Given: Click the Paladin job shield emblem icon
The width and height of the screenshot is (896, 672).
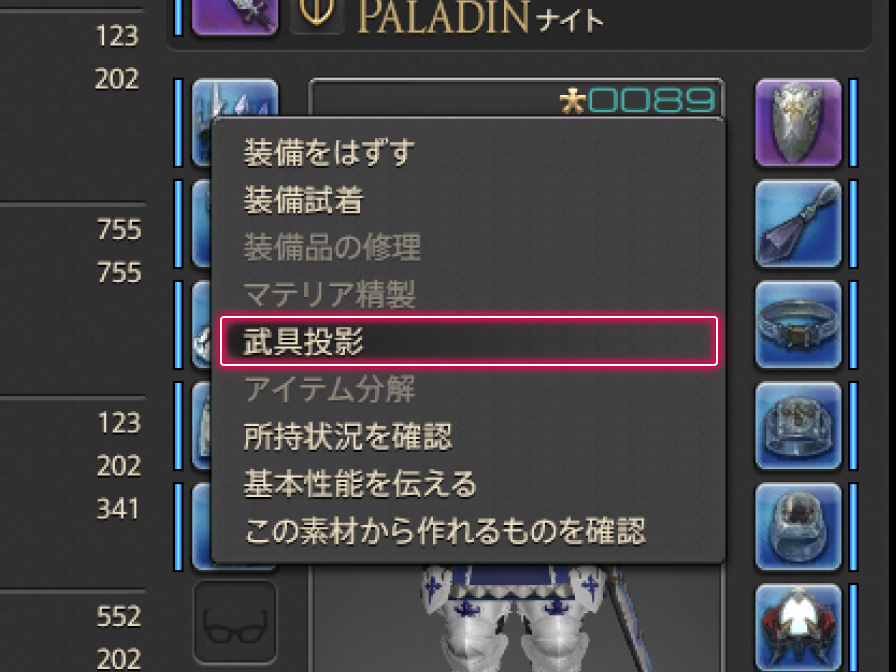Looking at the screenshot, I should point(318,13).
